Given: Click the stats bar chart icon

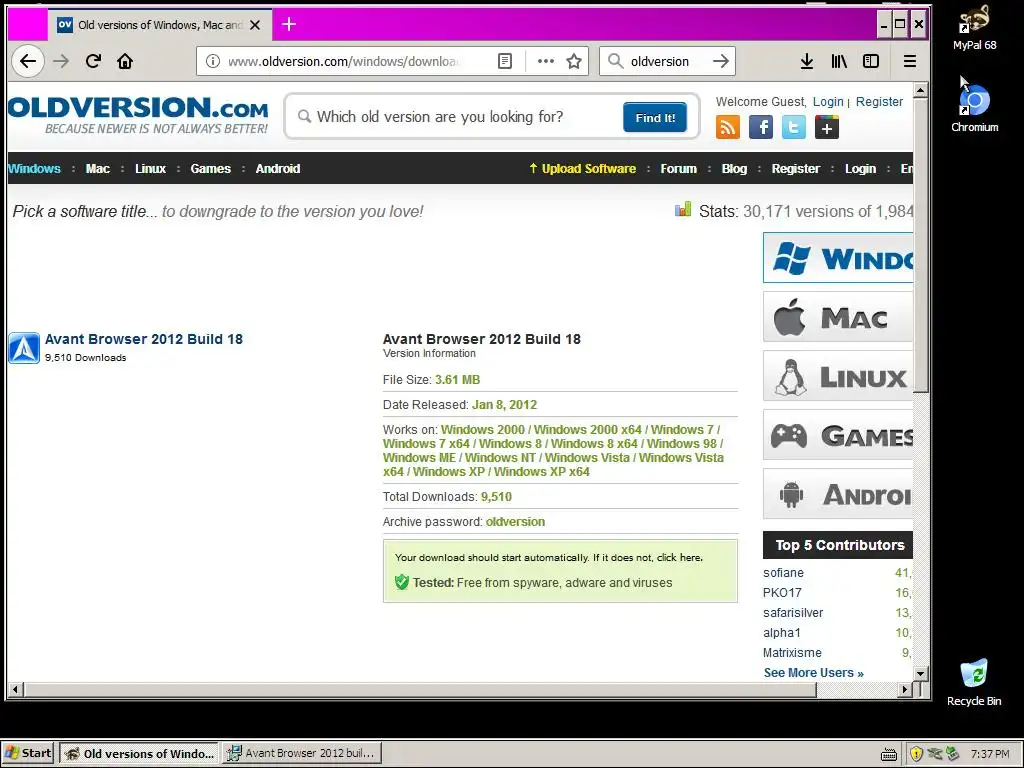Looking at the screenshot, I should point(683,210).
